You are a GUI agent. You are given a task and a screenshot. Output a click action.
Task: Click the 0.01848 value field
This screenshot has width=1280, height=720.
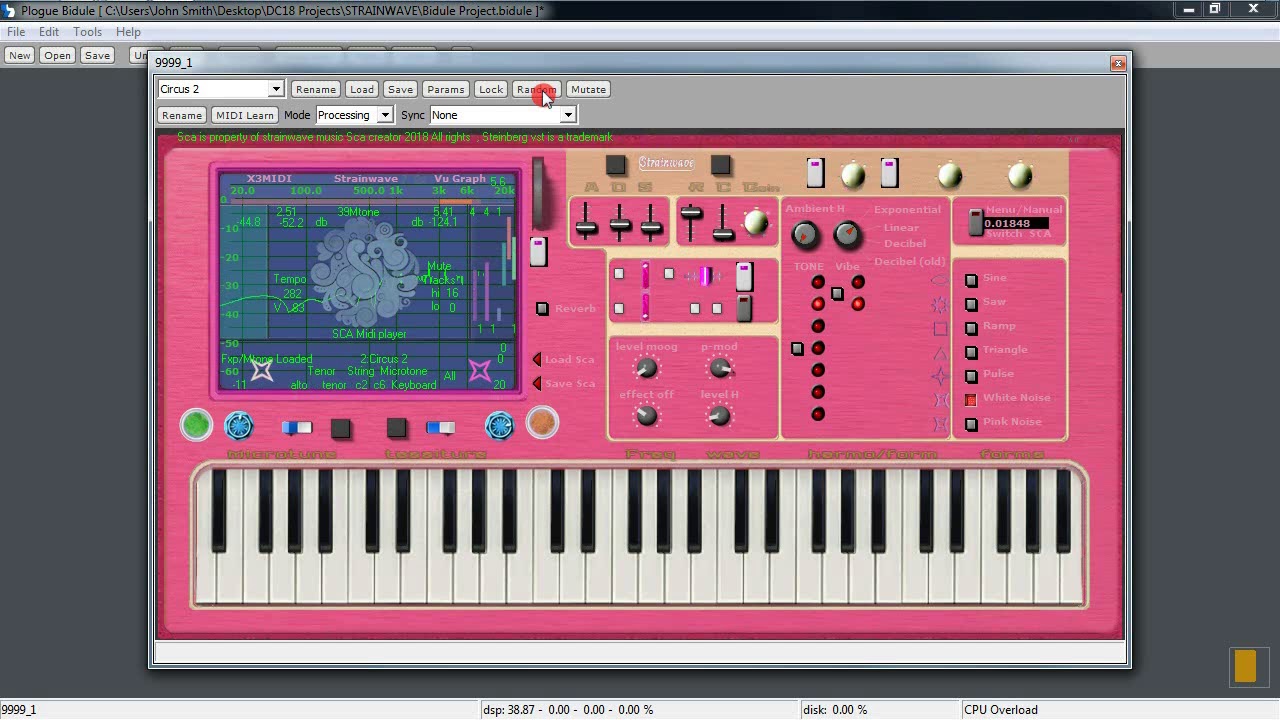tap(1016, 224)
